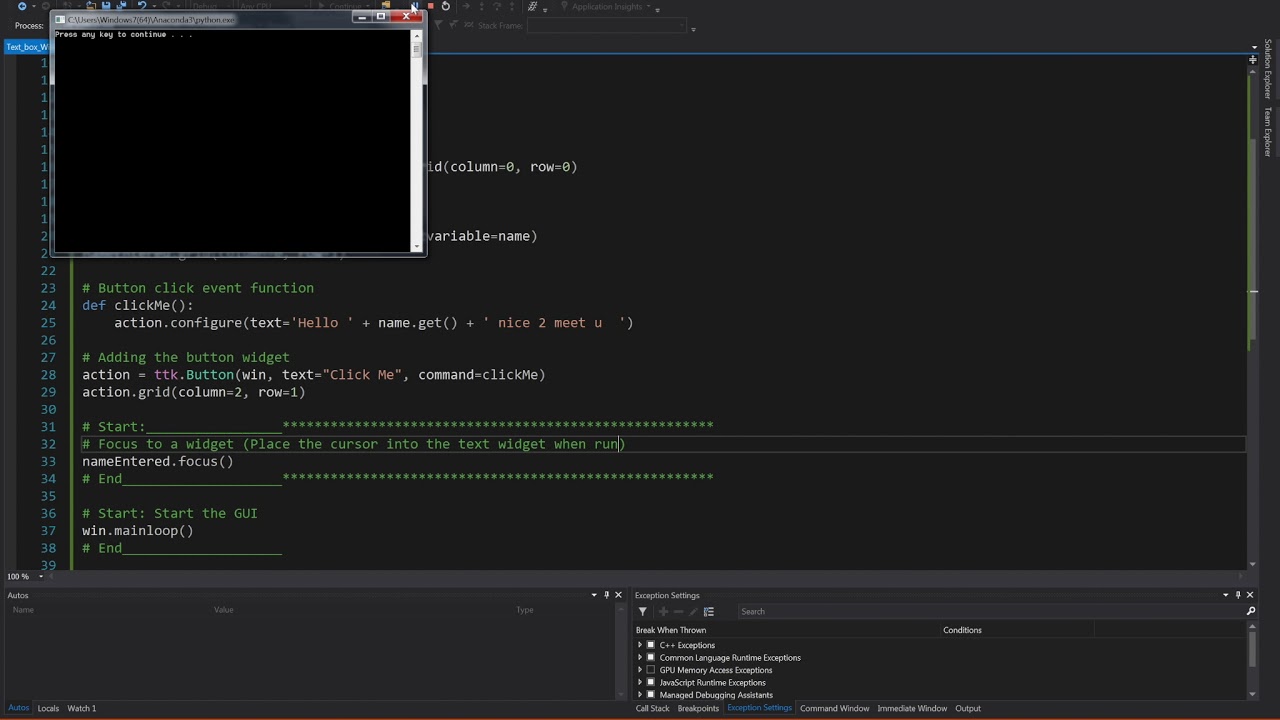Toggle Common Language Runtime Exceptions checkbox
Image resolution: width=1280 pixels, height=720 pixels.
(x=651, y=658)
